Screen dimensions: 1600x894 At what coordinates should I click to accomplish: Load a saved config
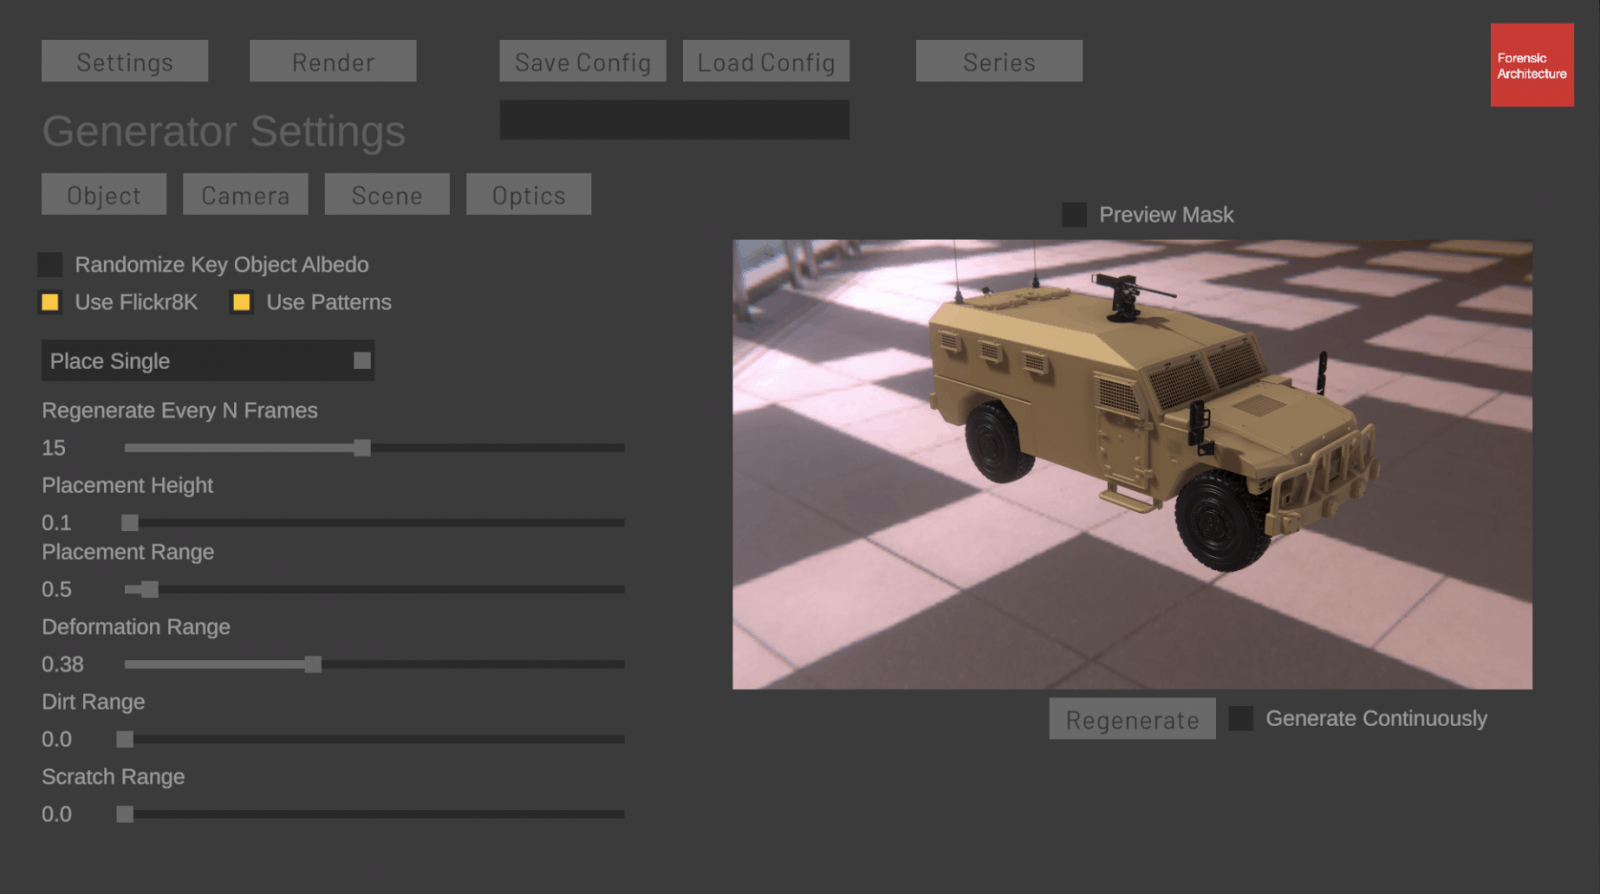(766, 61)
